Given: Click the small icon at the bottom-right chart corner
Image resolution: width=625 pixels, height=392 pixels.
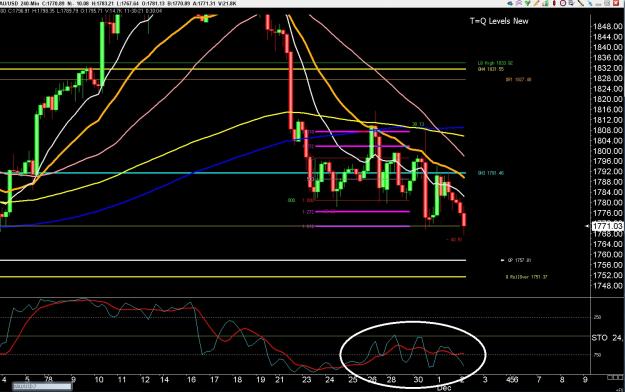Looking at the screenshot, I should point(615,377).
